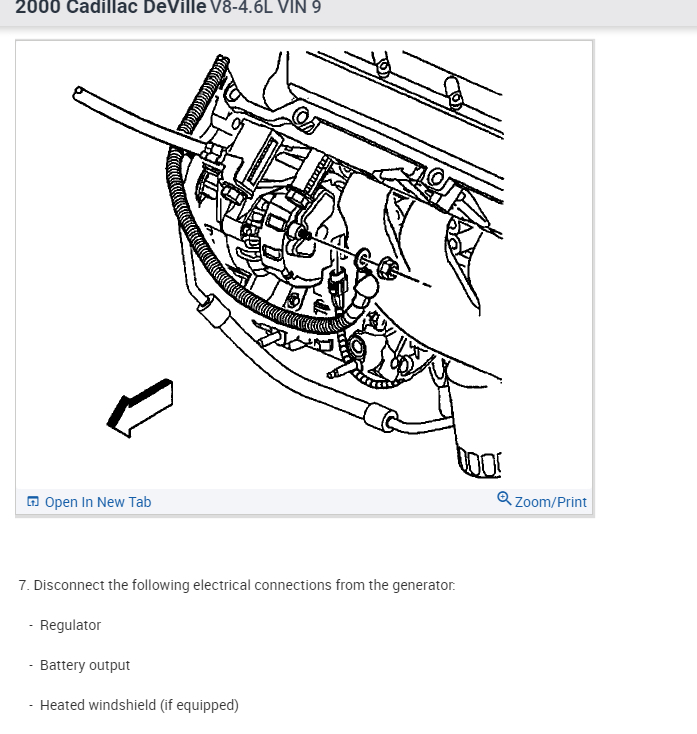The height and width of the screenshot is (734, 697).
Task: Select the Battery output list item
Action: click(85, 665)
